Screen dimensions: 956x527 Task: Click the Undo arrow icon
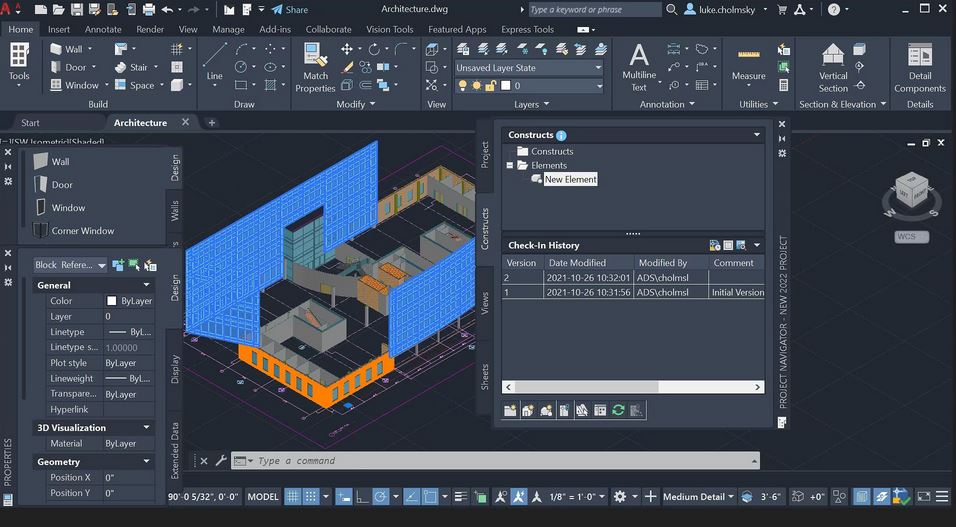click(167, 10)
